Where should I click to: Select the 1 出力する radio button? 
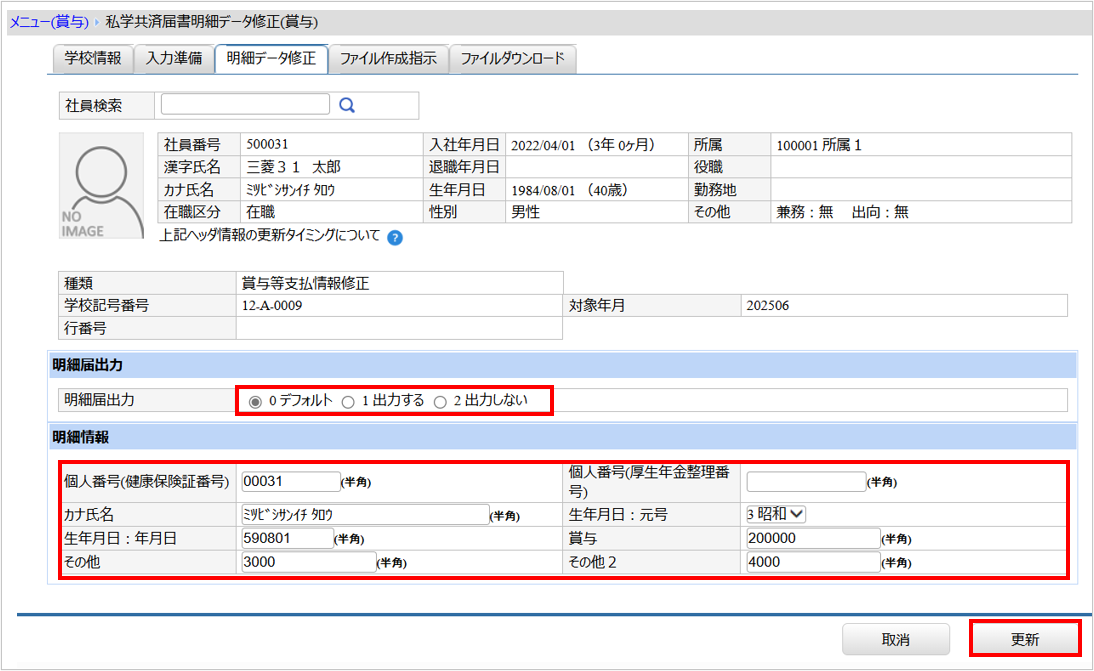(x=348, y=402)
